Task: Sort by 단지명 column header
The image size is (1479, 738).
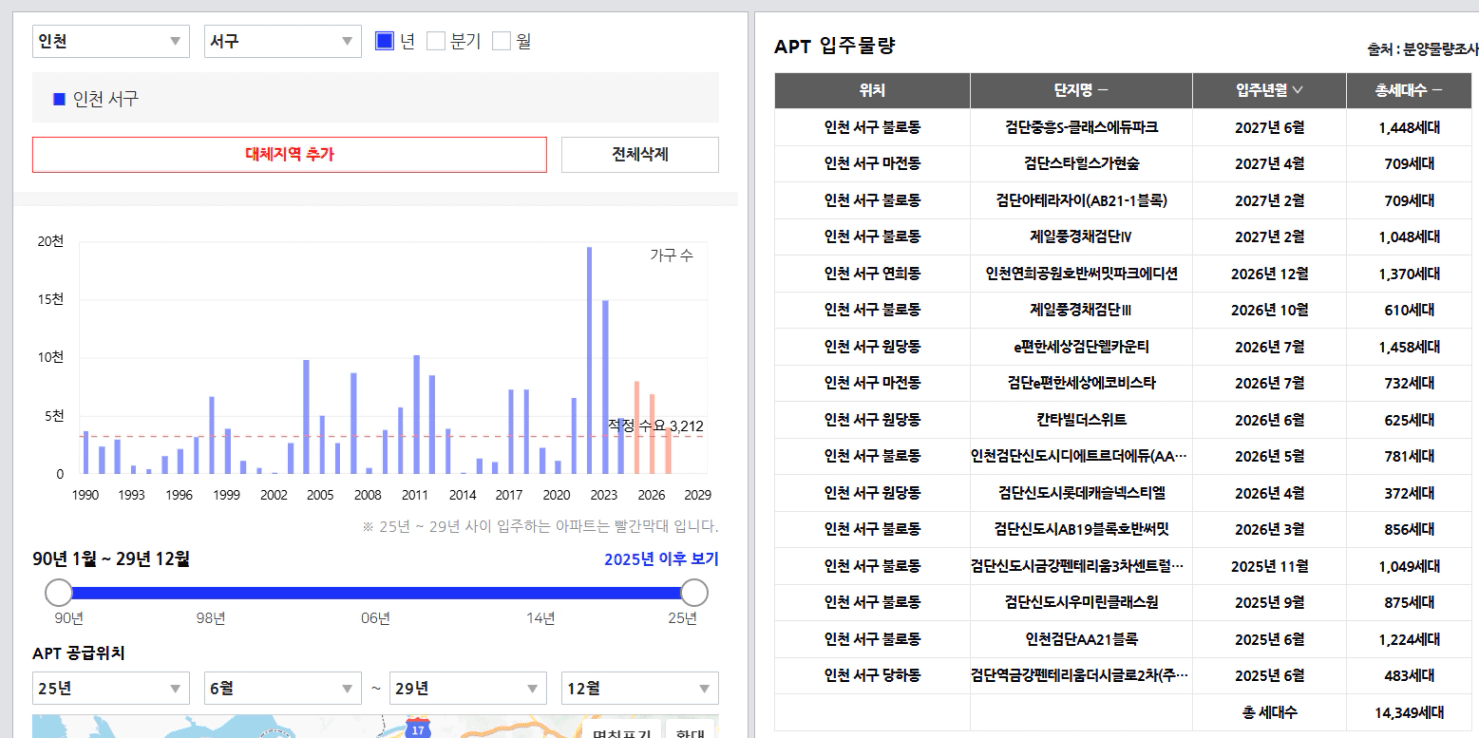Action: click(1081, 90)
